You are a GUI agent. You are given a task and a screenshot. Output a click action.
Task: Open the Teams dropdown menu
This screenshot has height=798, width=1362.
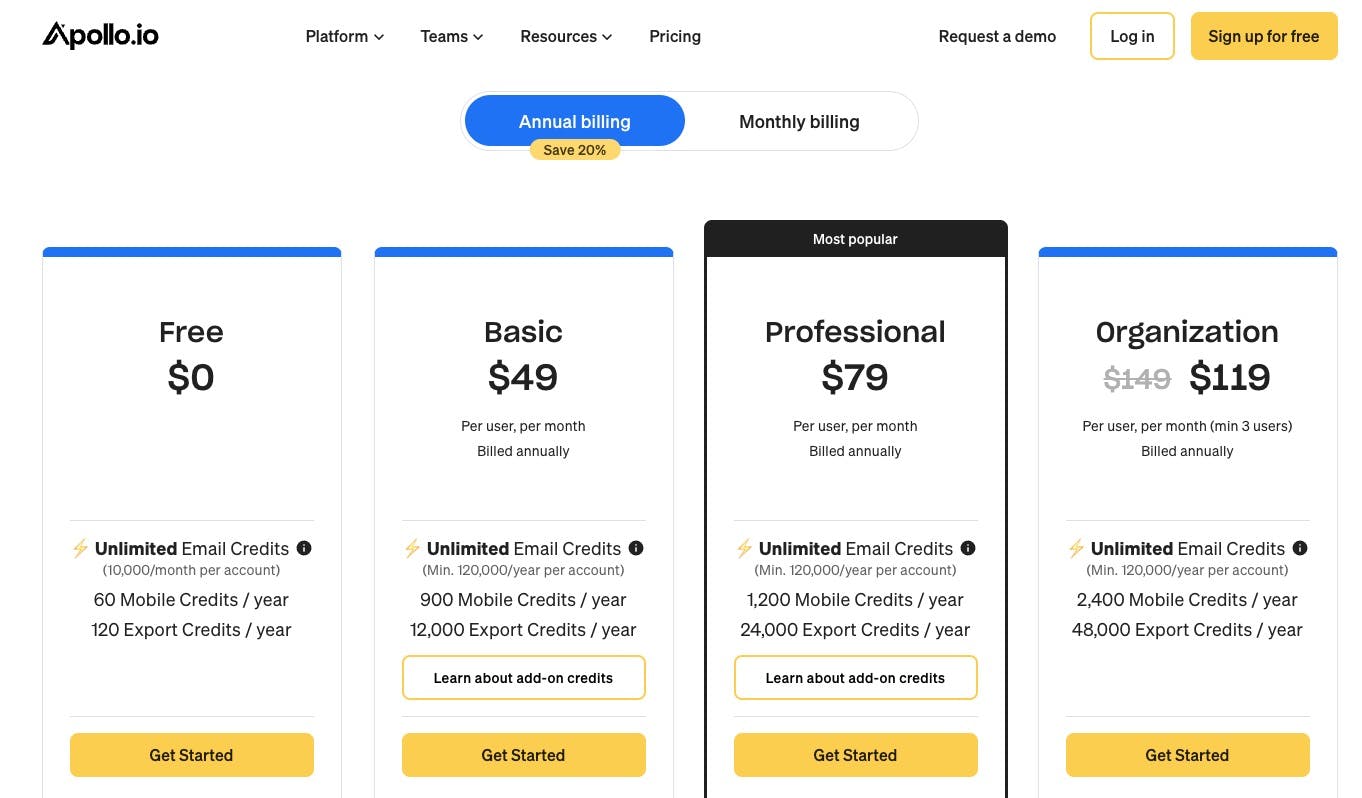tap(451, 37)
